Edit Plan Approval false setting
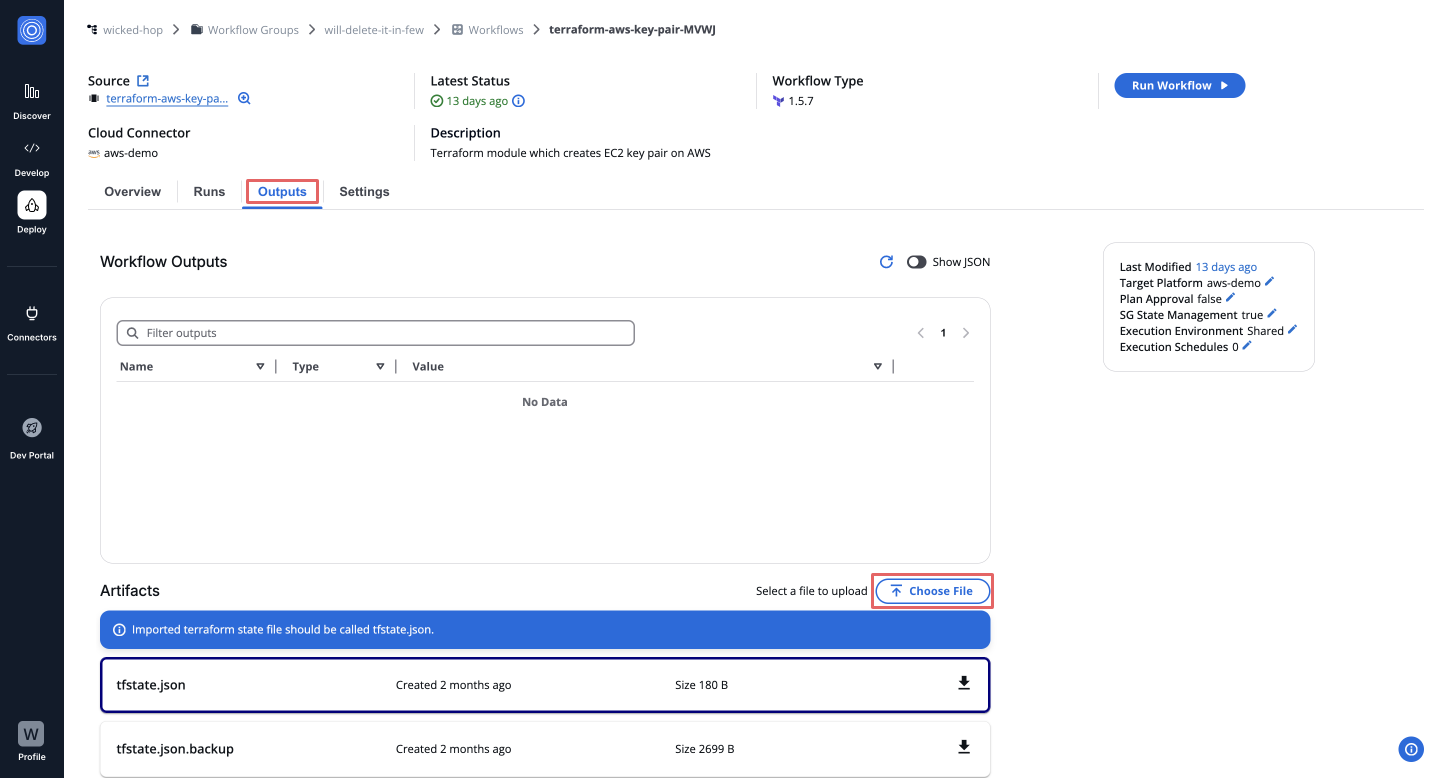1440x778 pixels. 1231,298
